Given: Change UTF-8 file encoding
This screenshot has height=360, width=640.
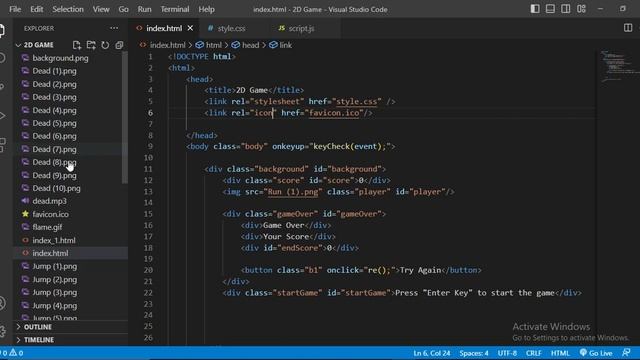Looking at the screenshot, I should (x=507, y=353).
